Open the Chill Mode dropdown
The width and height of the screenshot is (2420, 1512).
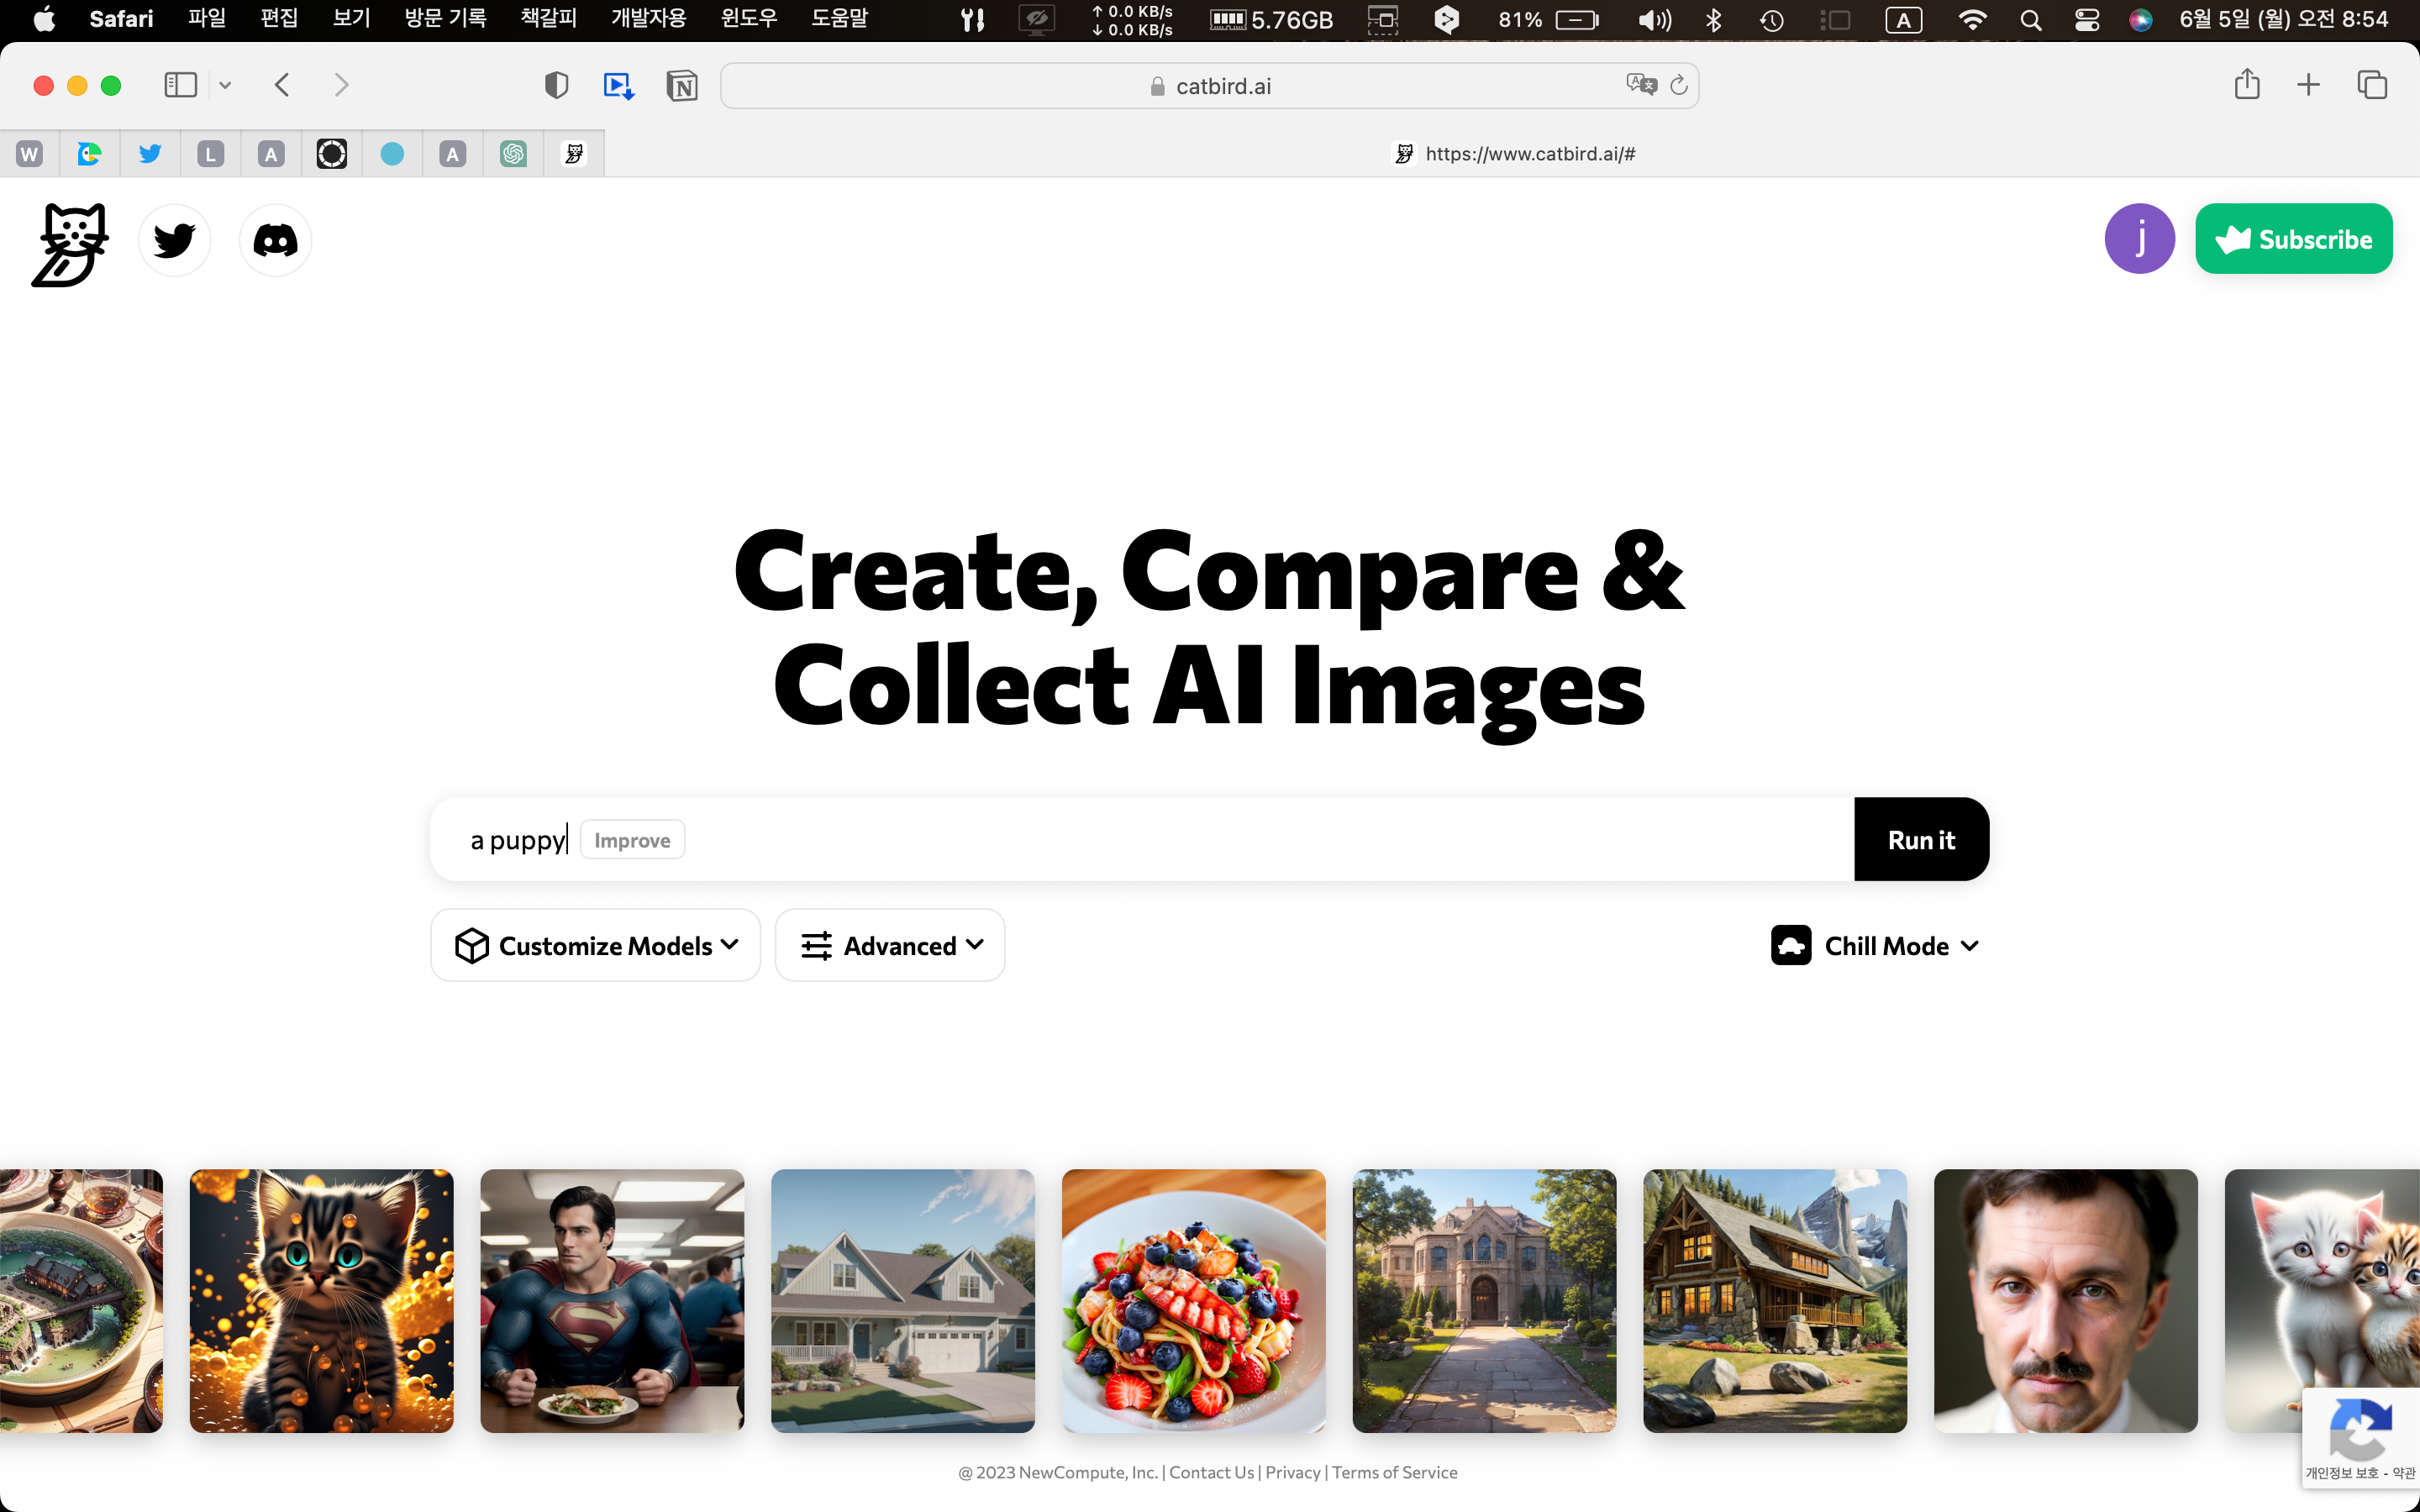click(1875, 945)
